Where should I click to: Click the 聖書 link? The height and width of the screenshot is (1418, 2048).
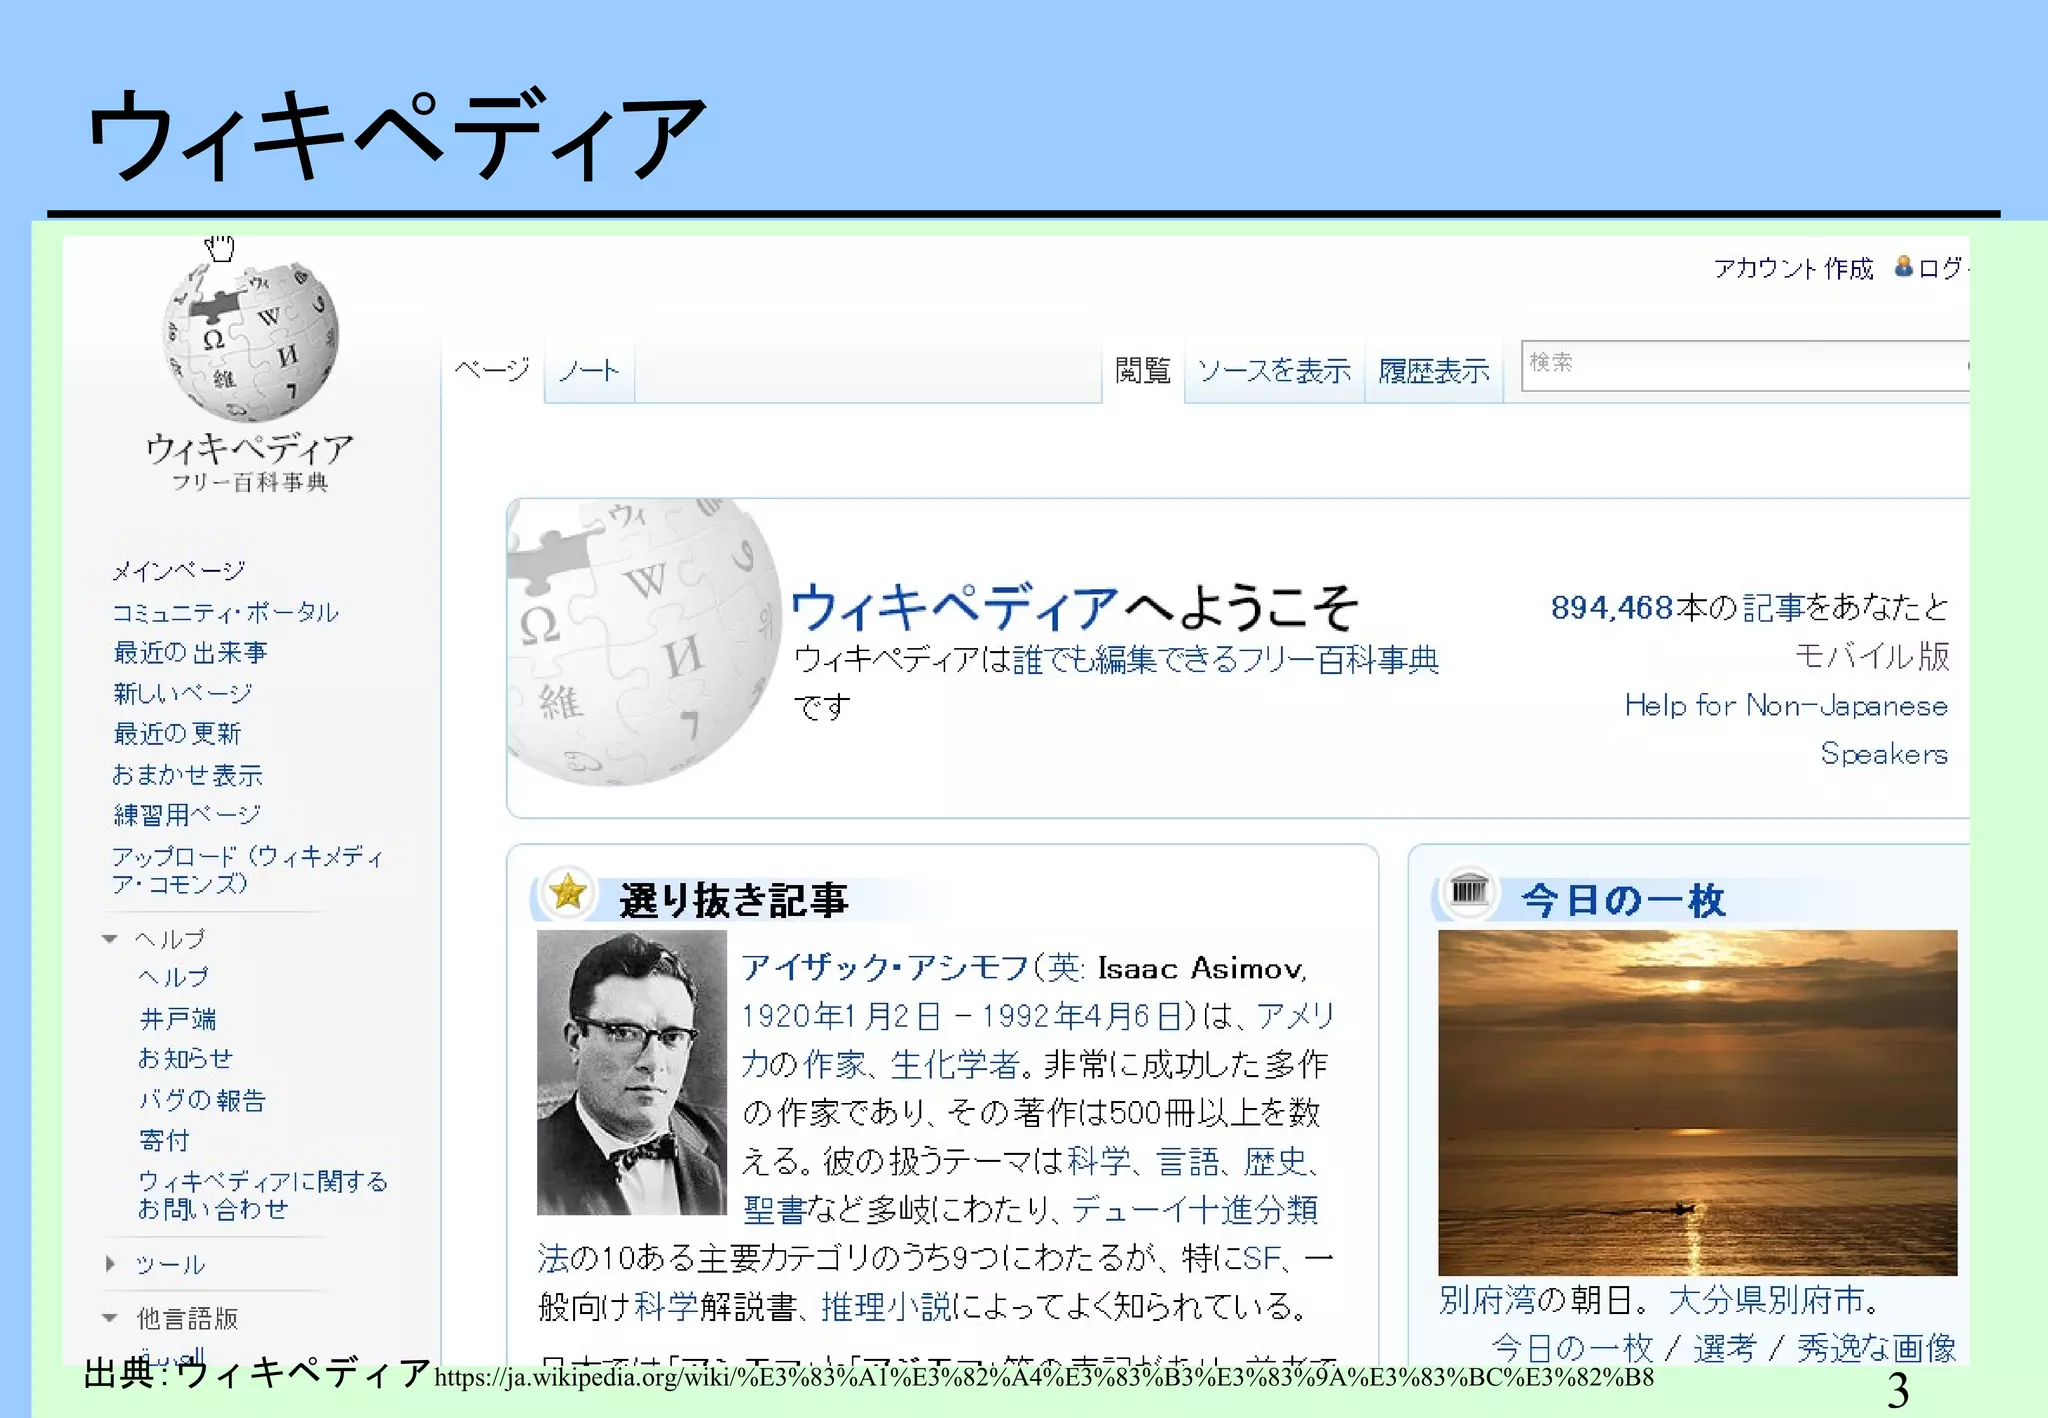774,1209
